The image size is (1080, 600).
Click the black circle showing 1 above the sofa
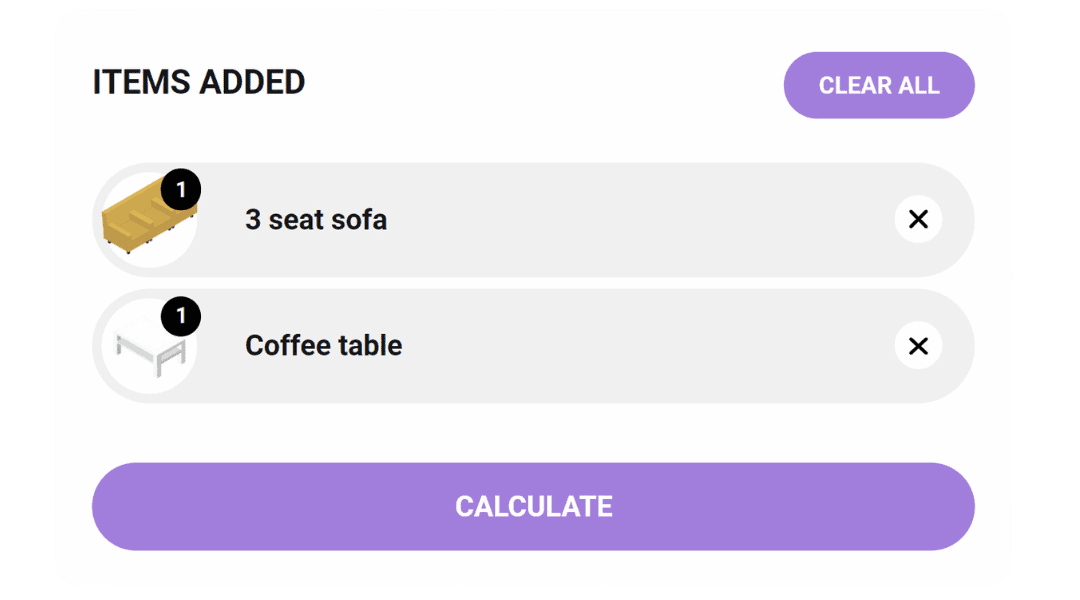181,189
